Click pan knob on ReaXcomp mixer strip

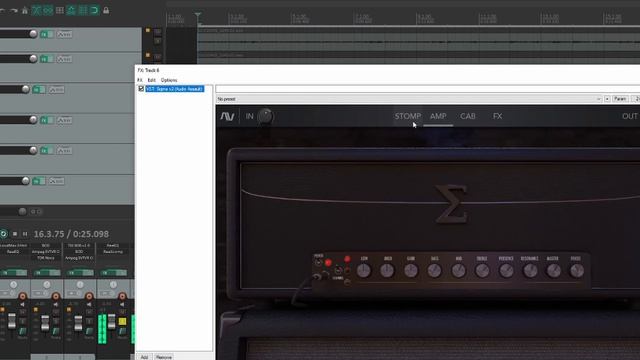113,285
